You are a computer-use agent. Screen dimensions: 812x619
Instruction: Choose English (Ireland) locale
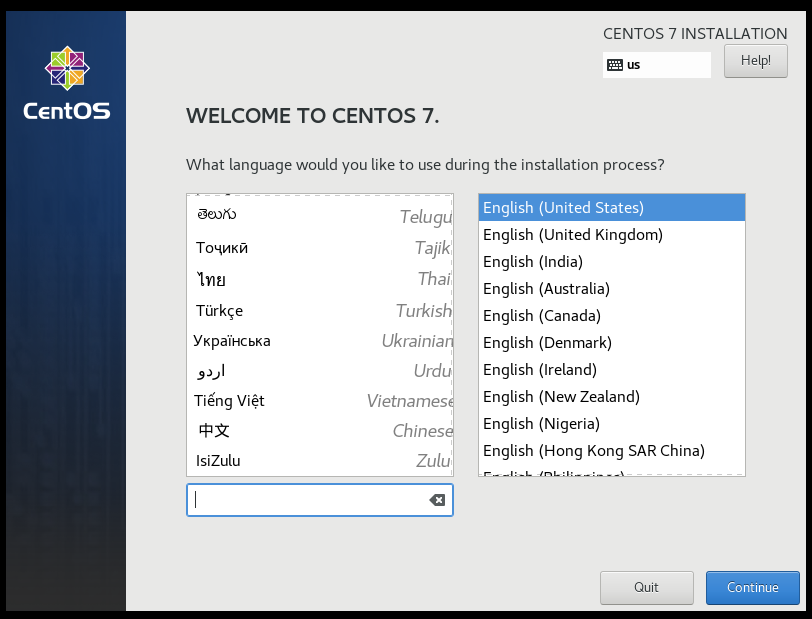coord(612,370)
